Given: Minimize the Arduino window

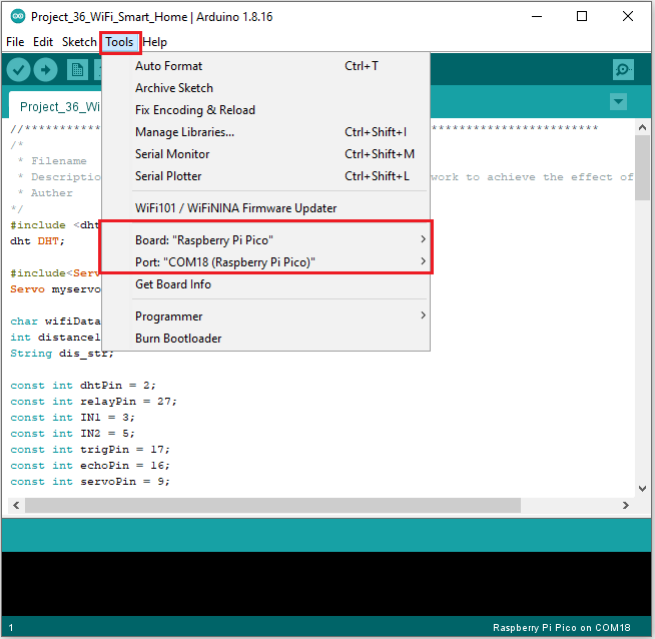Looking at the screenshot, I should (536, 17).
